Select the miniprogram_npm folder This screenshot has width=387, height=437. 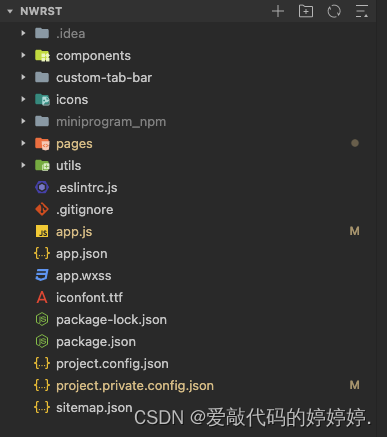point(188,121)
